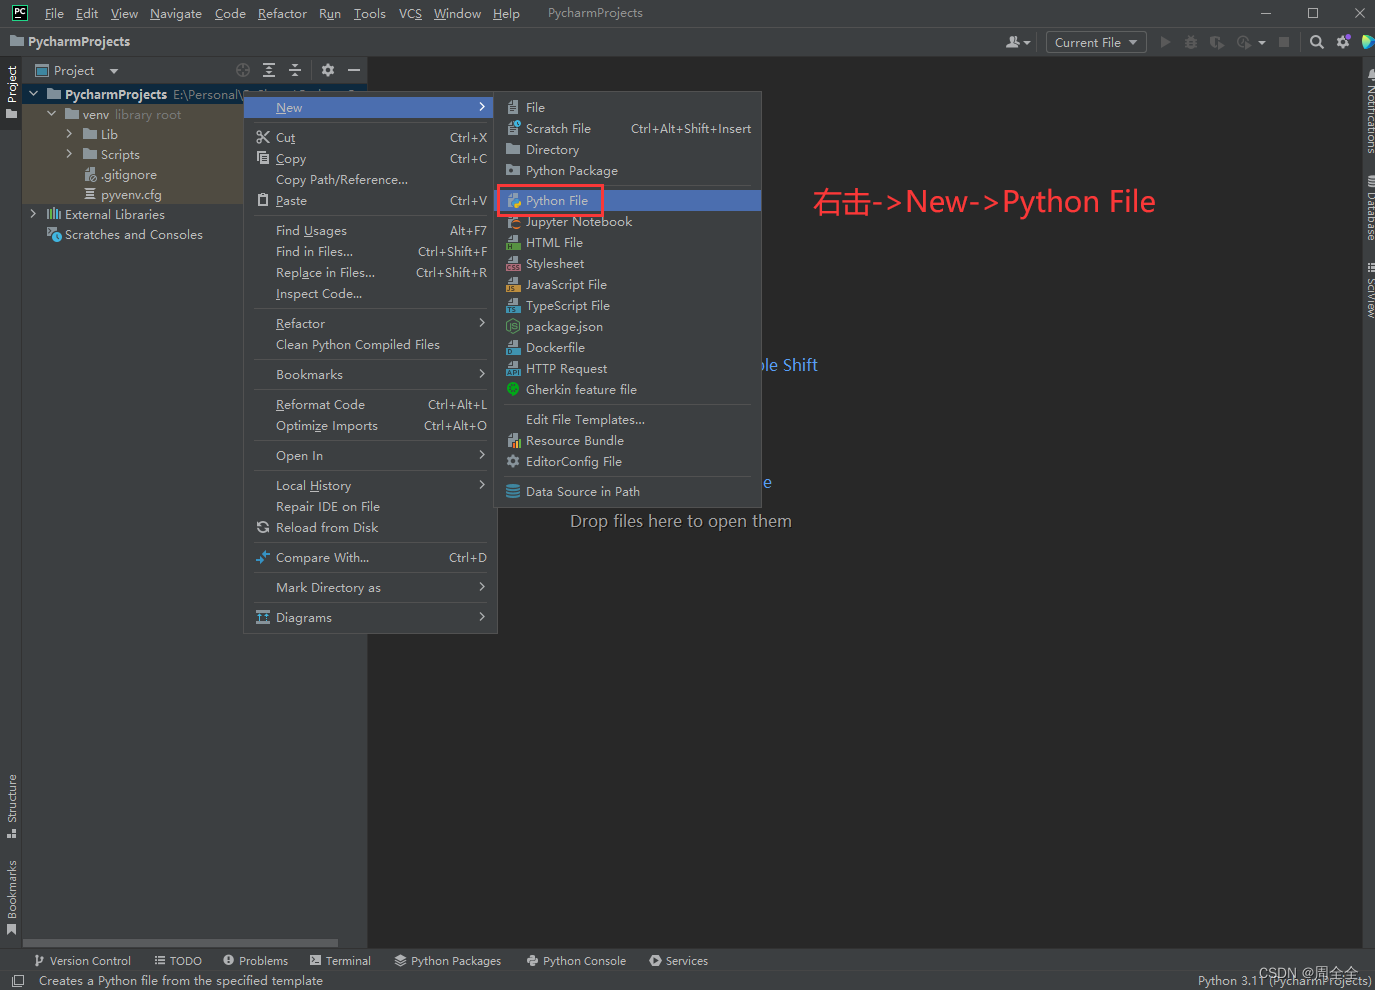Toggle the Notifications right sidebar tab

coord(1369,112)
